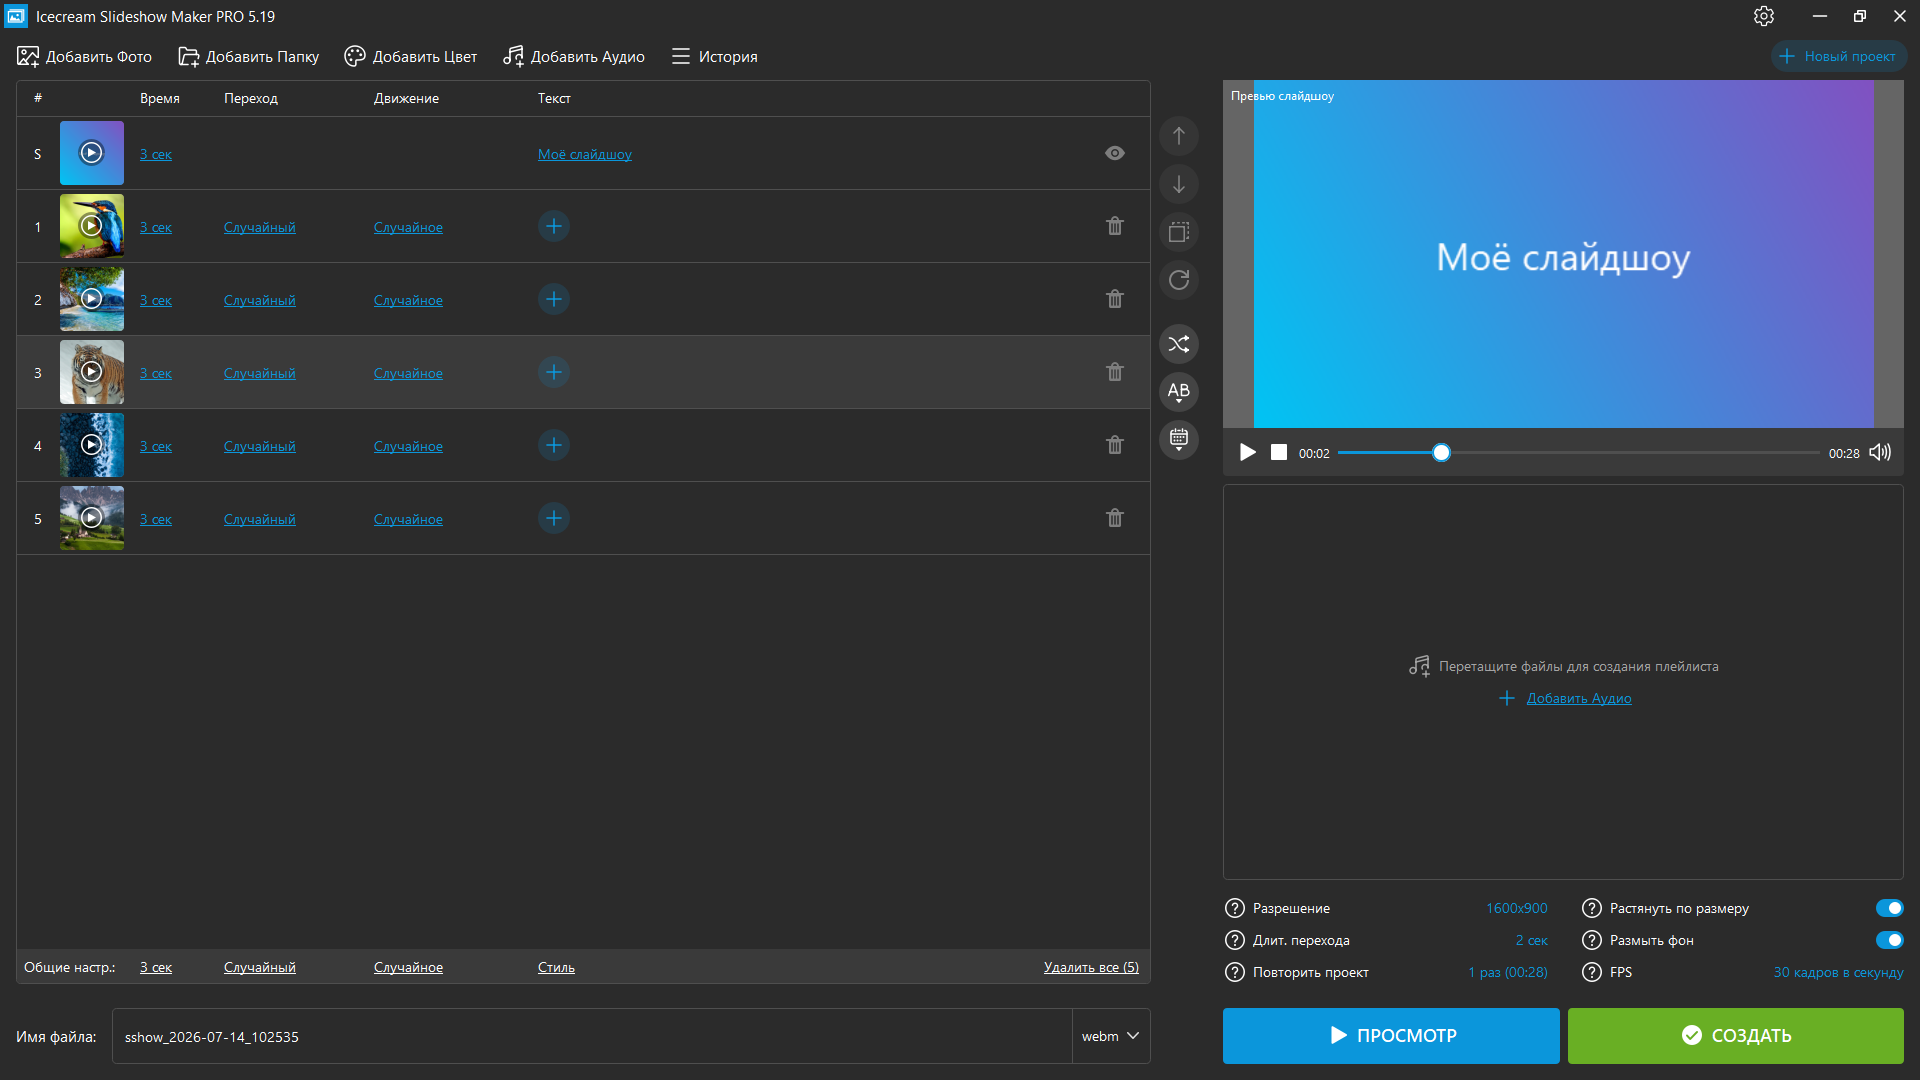Open general Стиль text settings
Image resolution: width=1920 pixels, height=1080 pixels.
(x=556, y=967)
